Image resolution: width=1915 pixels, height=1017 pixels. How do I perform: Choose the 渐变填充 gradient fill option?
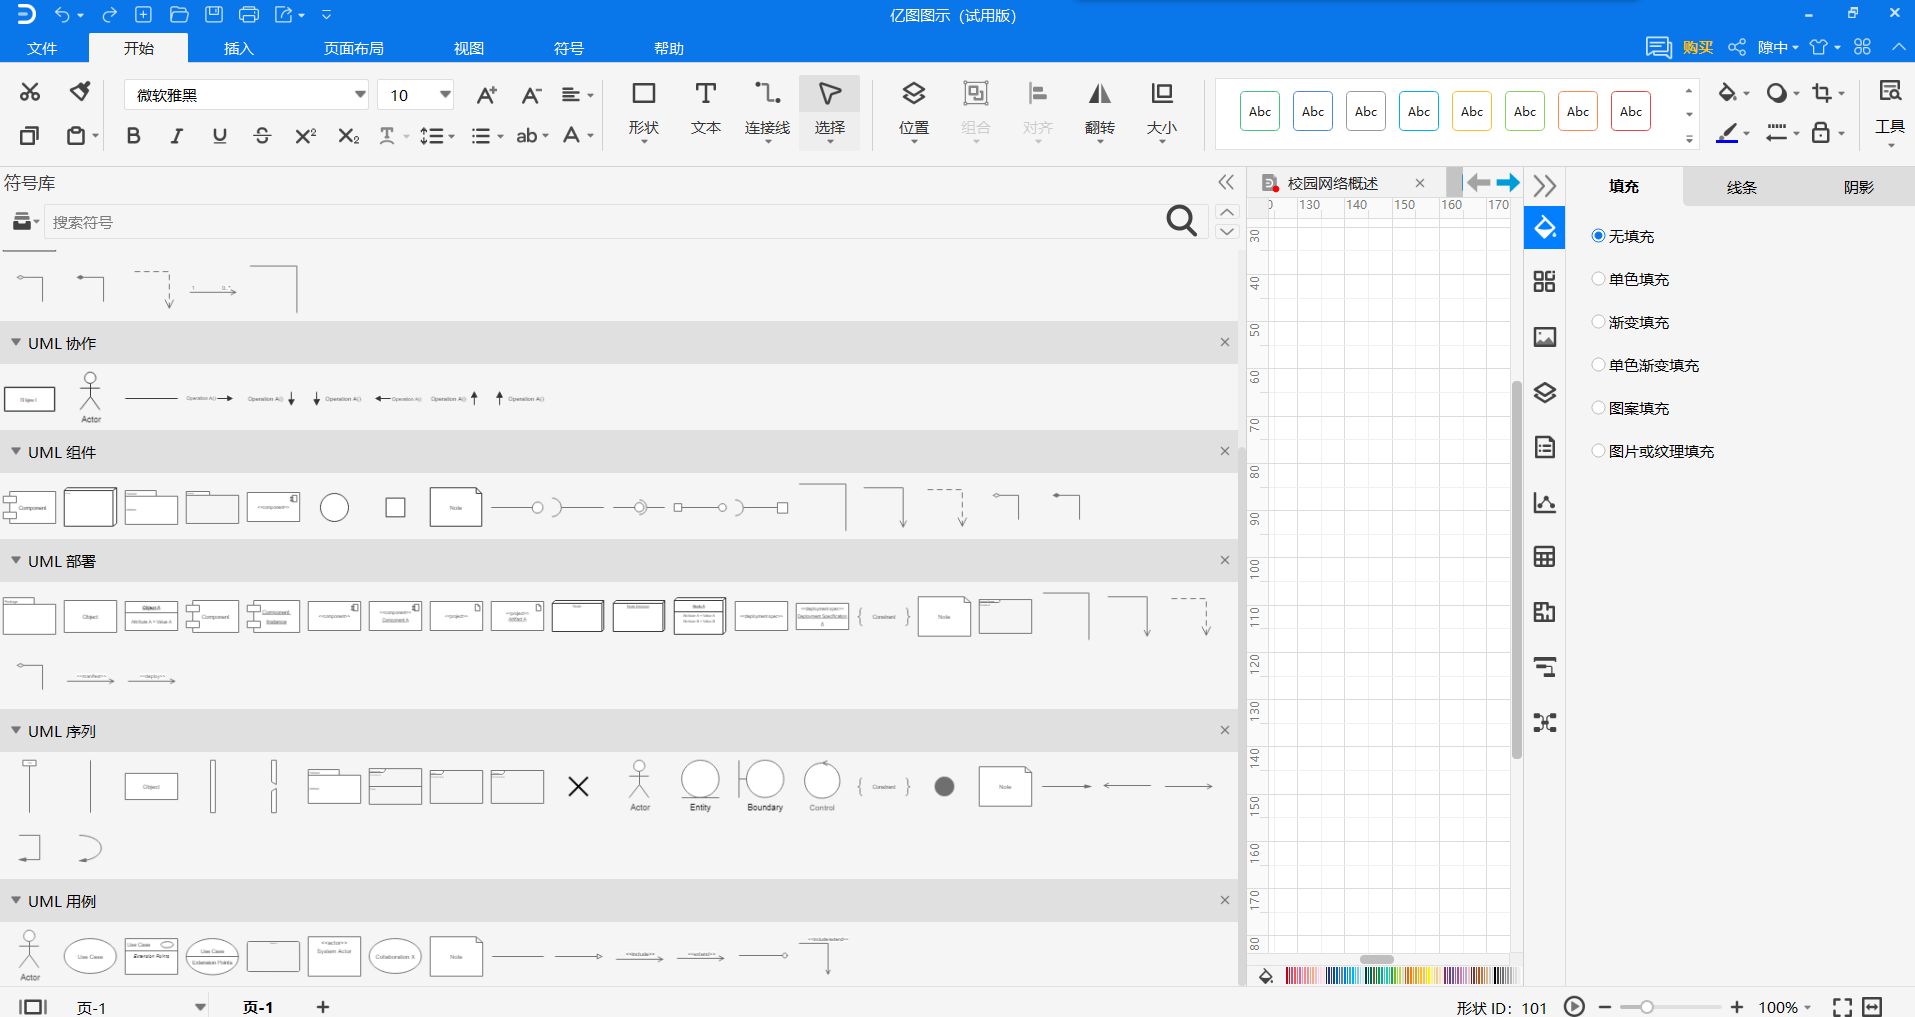[x=1630, y=322]
